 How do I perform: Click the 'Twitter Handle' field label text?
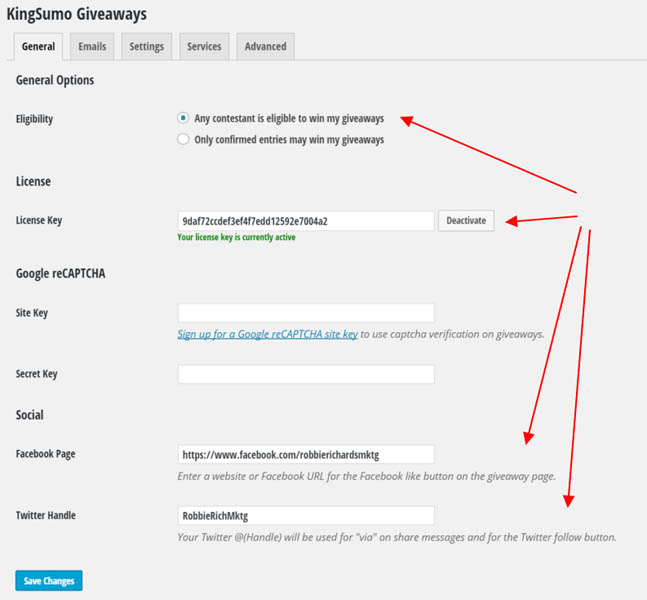(46, 516)
